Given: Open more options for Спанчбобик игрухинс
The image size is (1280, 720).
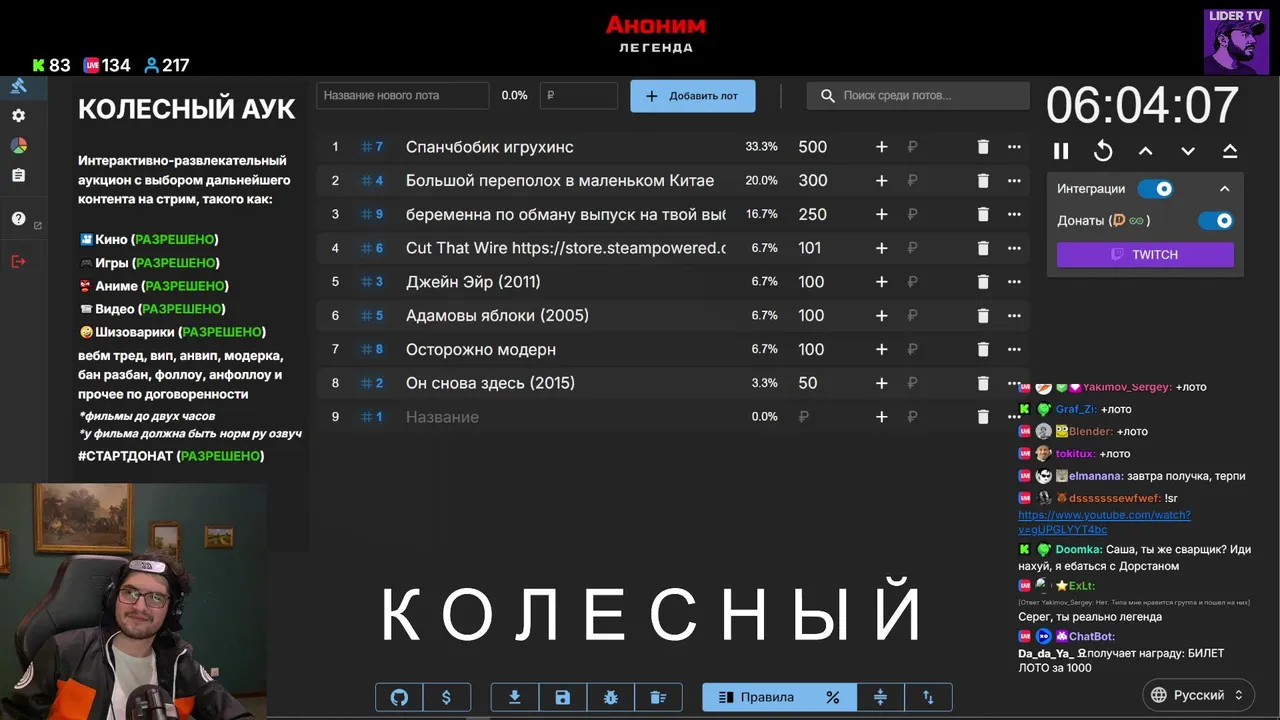Looking at the screenshot, I should click(1014, 147).
